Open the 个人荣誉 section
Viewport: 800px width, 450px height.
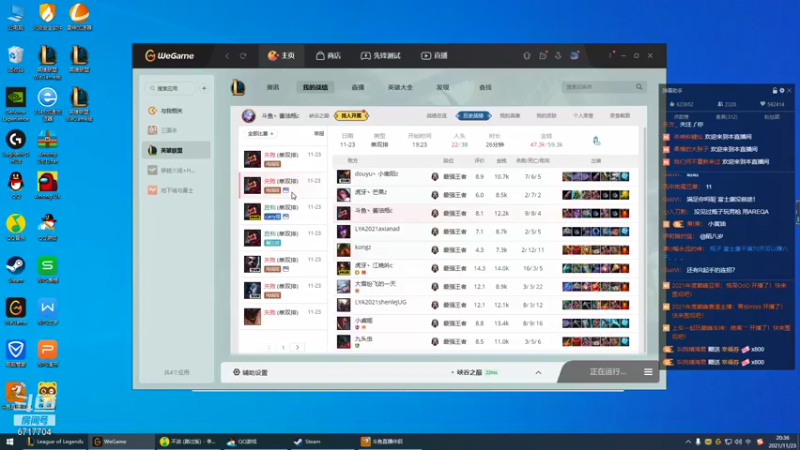tap(583, 116)
